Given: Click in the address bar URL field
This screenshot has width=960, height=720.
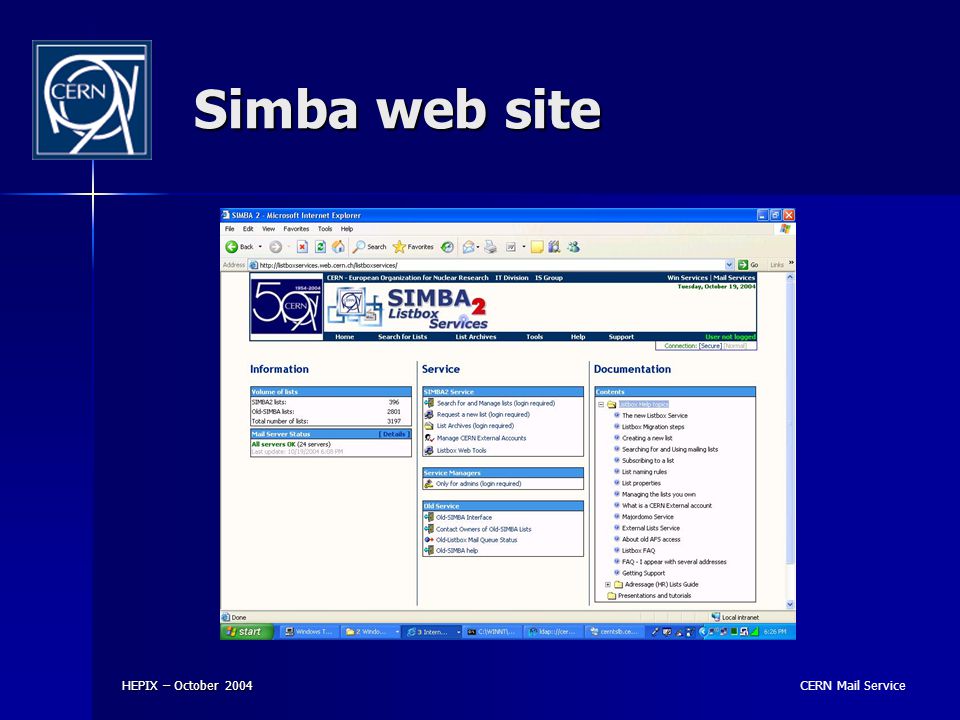Looking at the screenshot, I should tap(491, 265).
